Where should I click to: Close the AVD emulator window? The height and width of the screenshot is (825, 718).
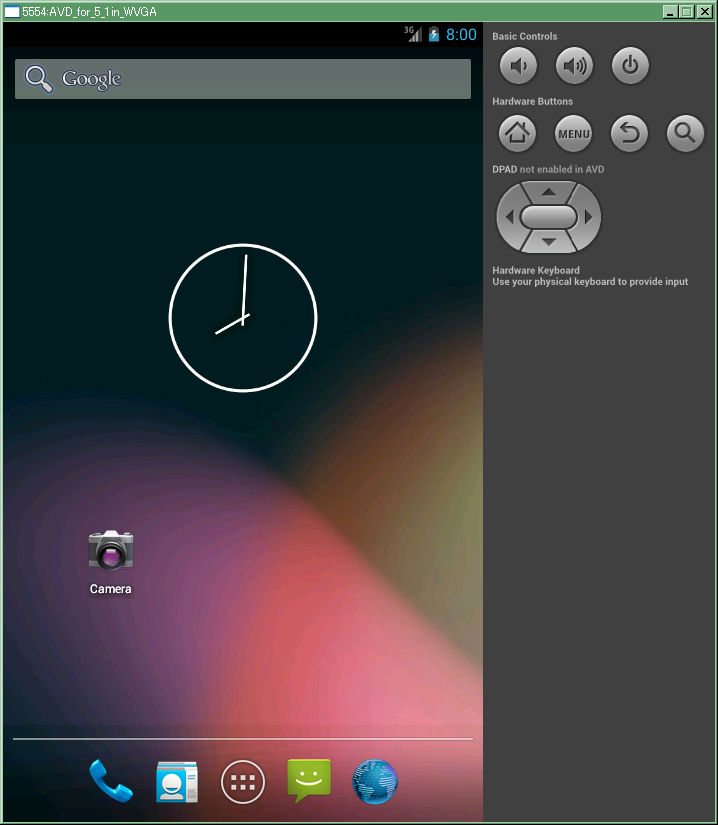pos(704,12)
